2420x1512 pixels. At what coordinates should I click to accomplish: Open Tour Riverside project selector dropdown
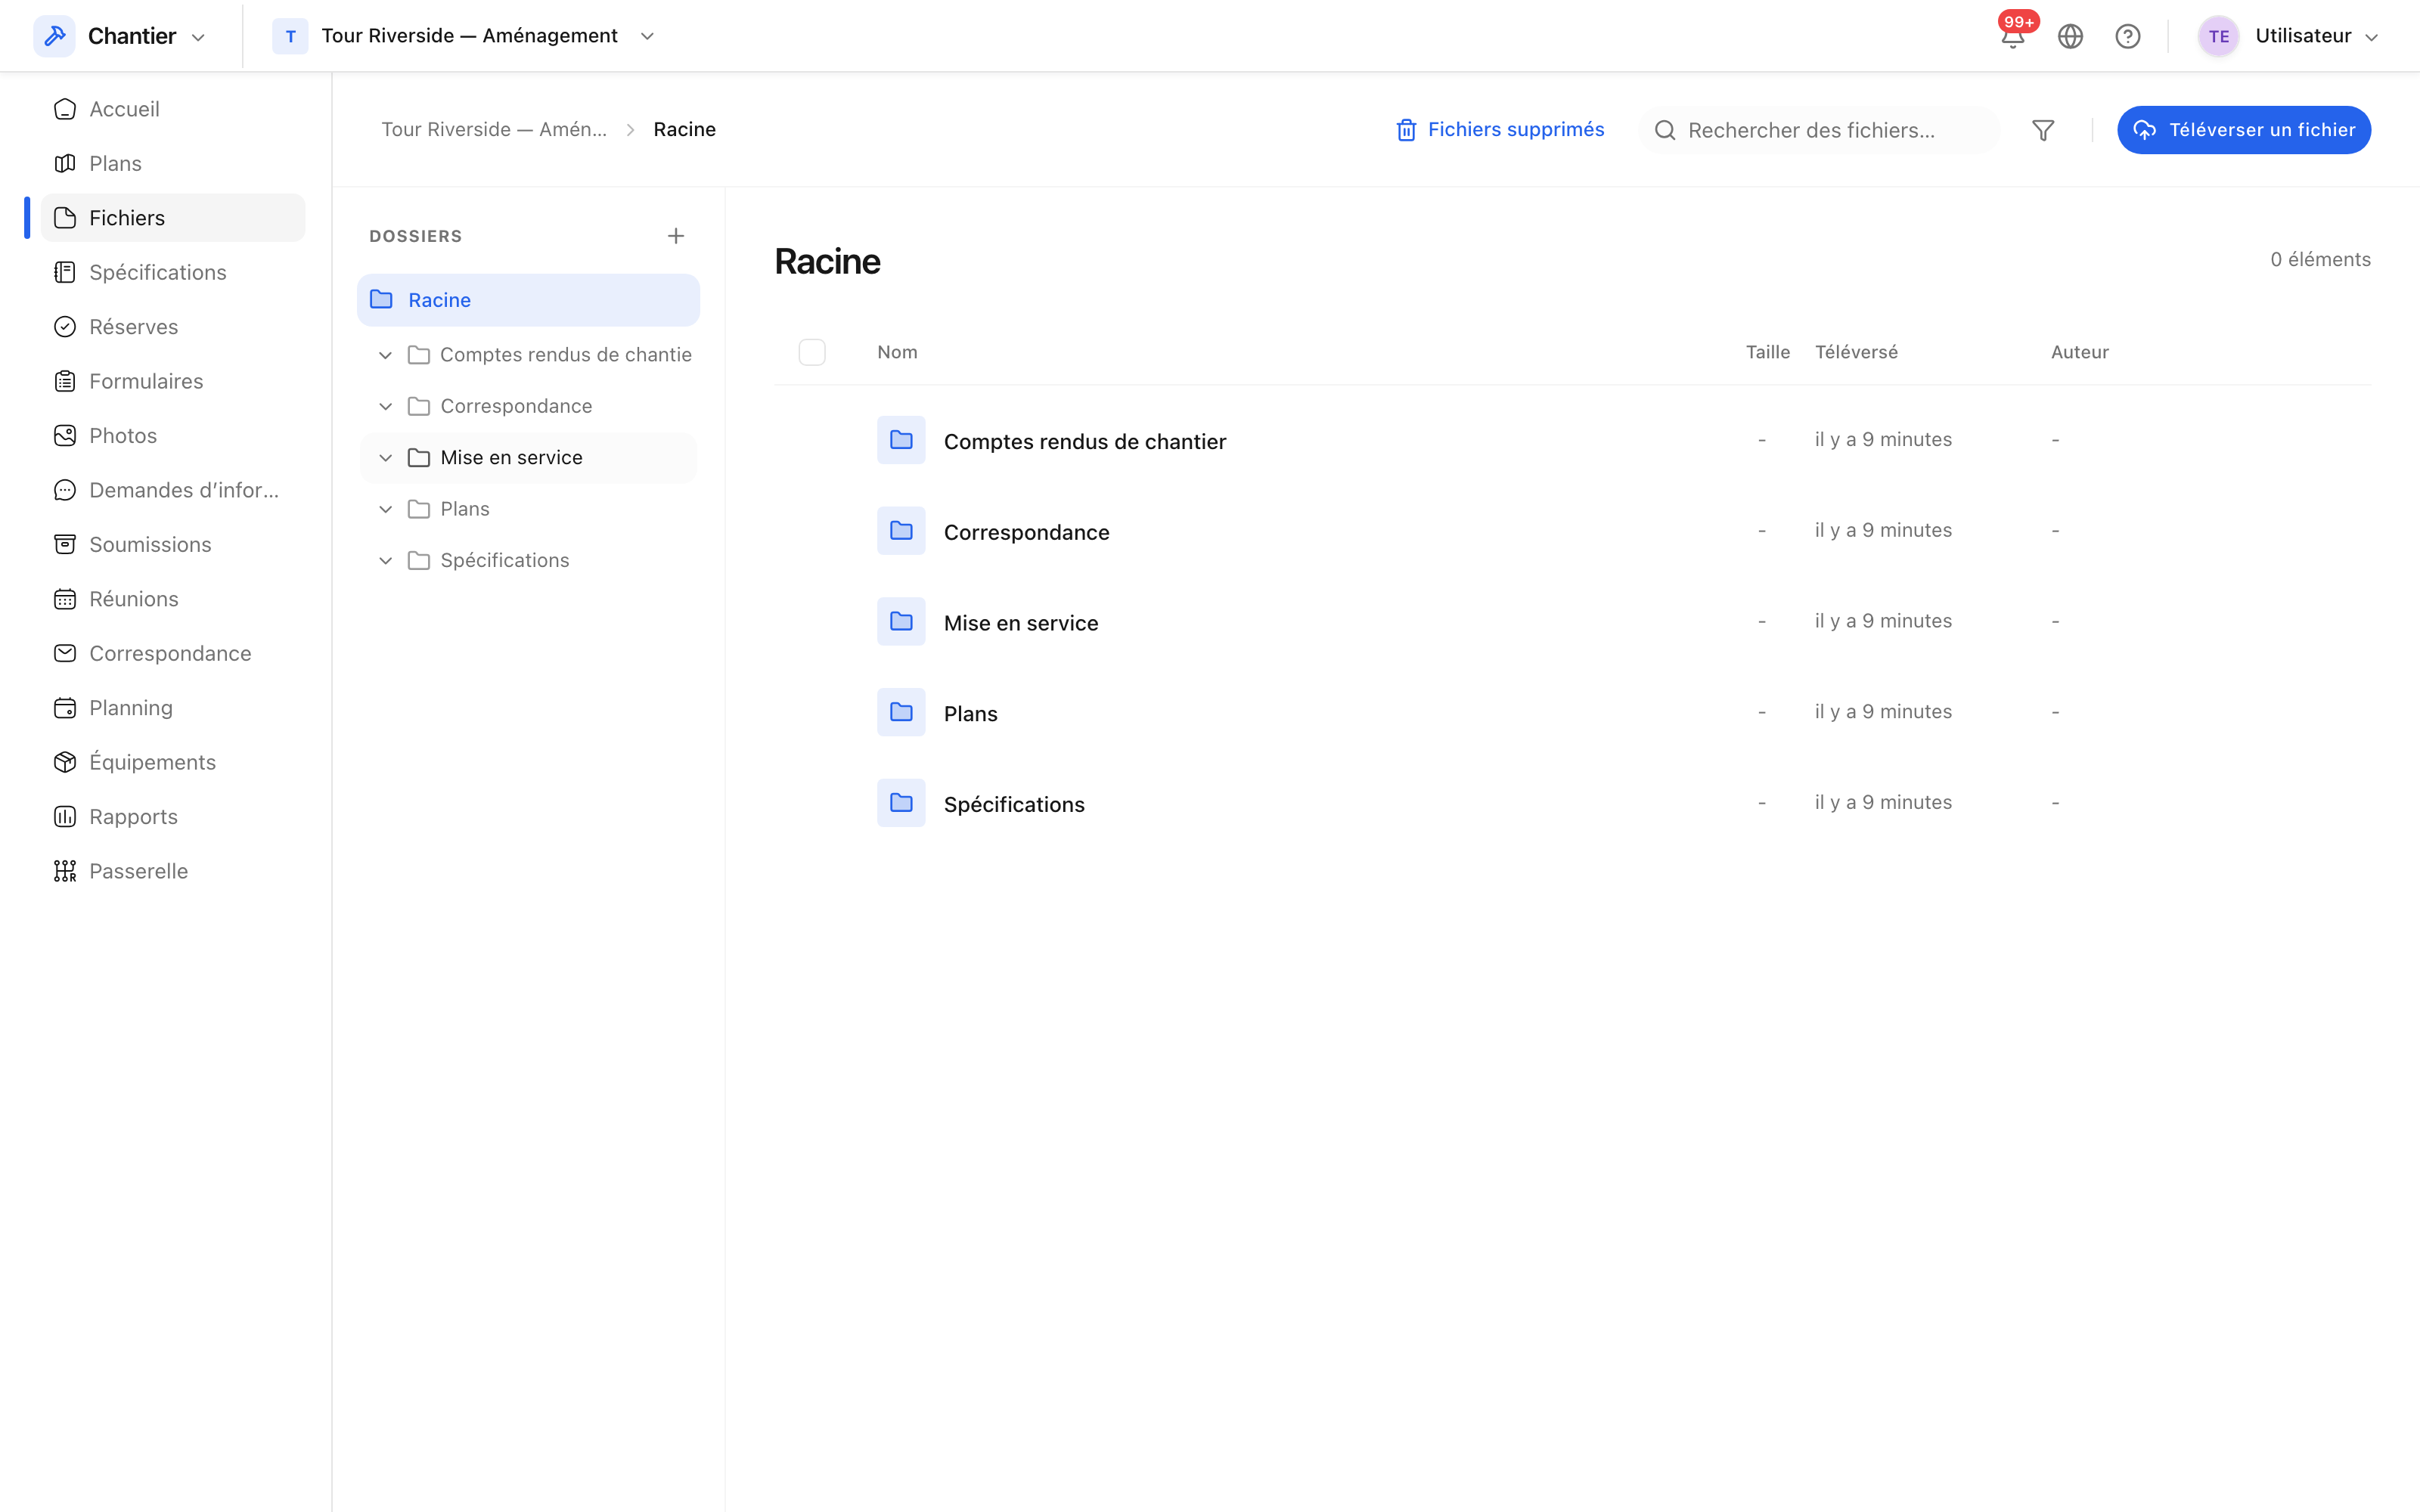point(465,36)
